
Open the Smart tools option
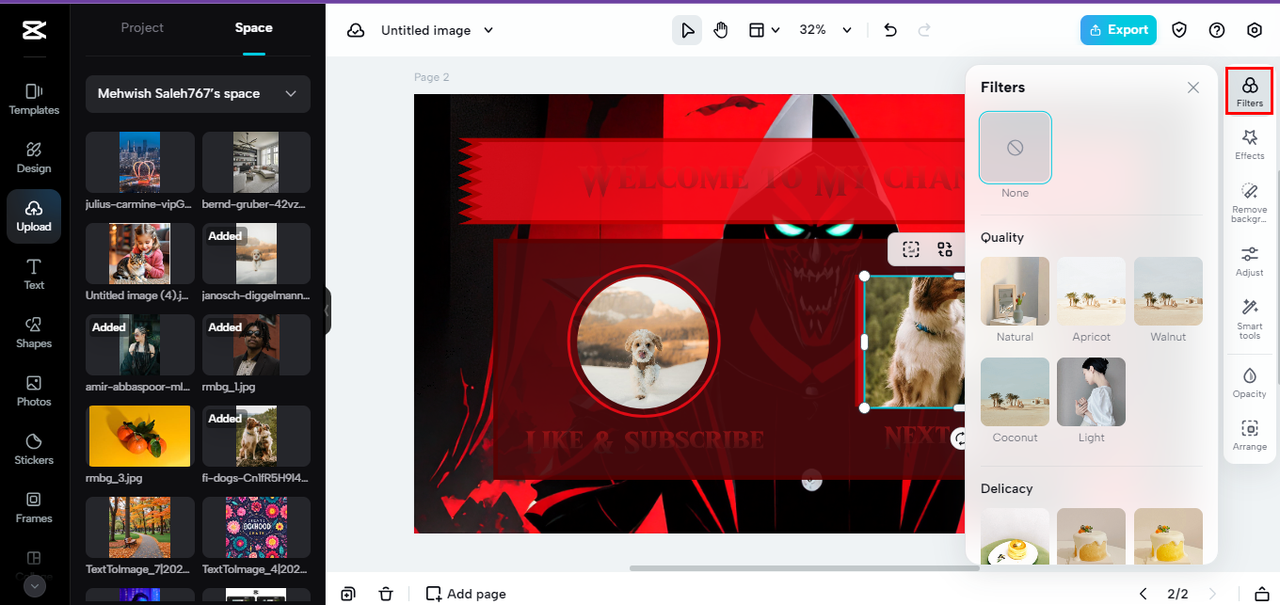coord(1249,319)
